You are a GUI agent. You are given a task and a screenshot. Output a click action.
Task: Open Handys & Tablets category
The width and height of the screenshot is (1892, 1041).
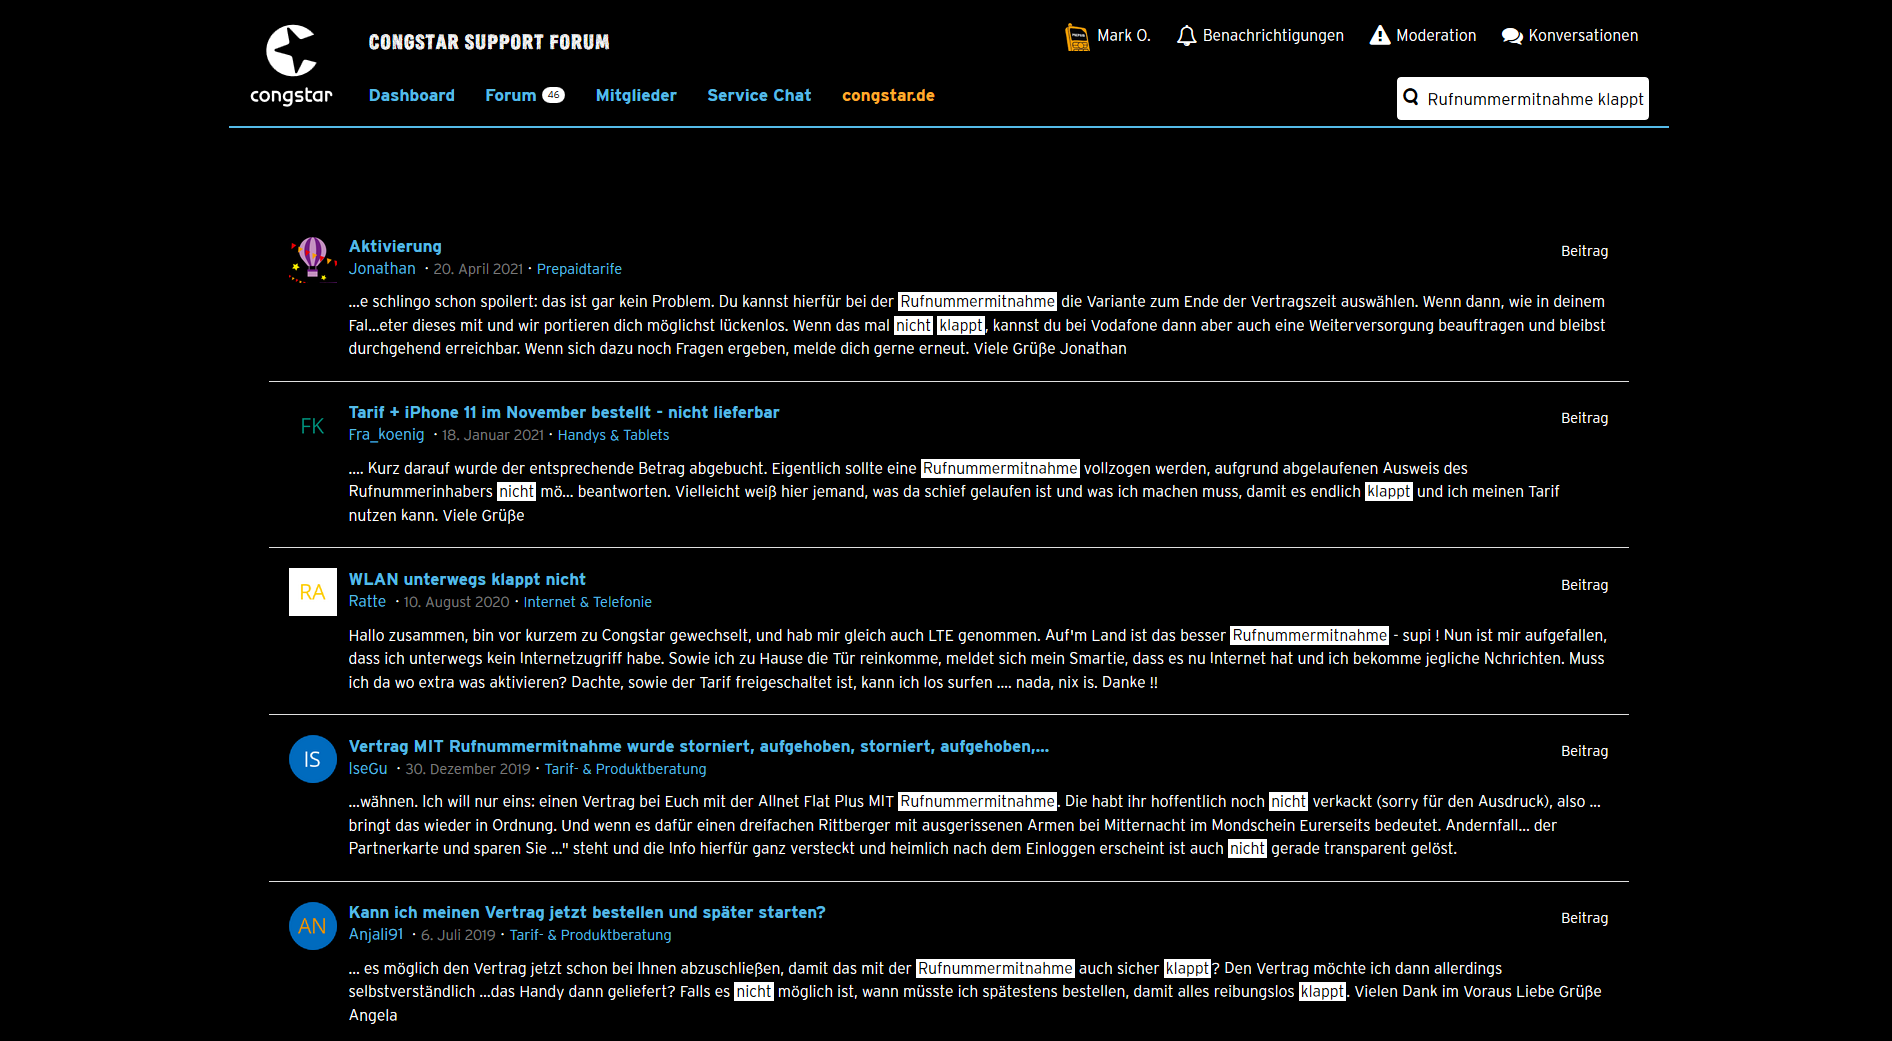coord(613,435)
